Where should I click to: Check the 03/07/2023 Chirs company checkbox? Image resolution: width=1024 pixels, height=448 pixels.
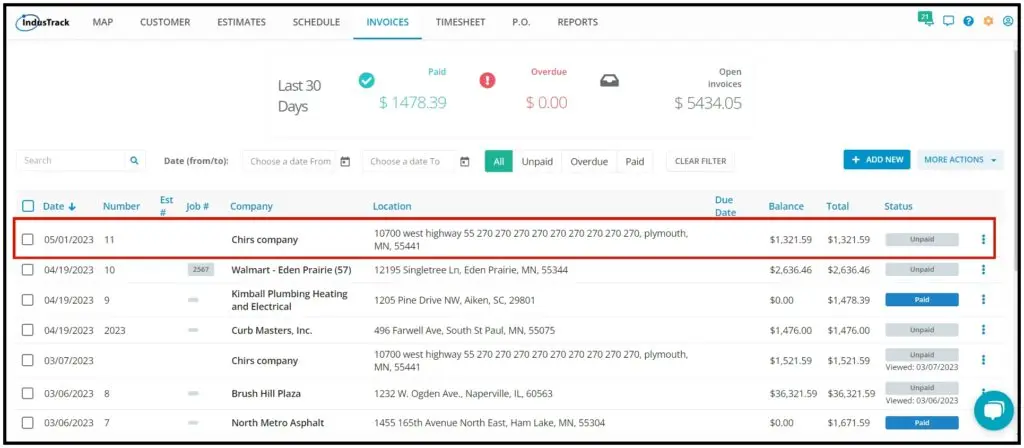point(27,360)
